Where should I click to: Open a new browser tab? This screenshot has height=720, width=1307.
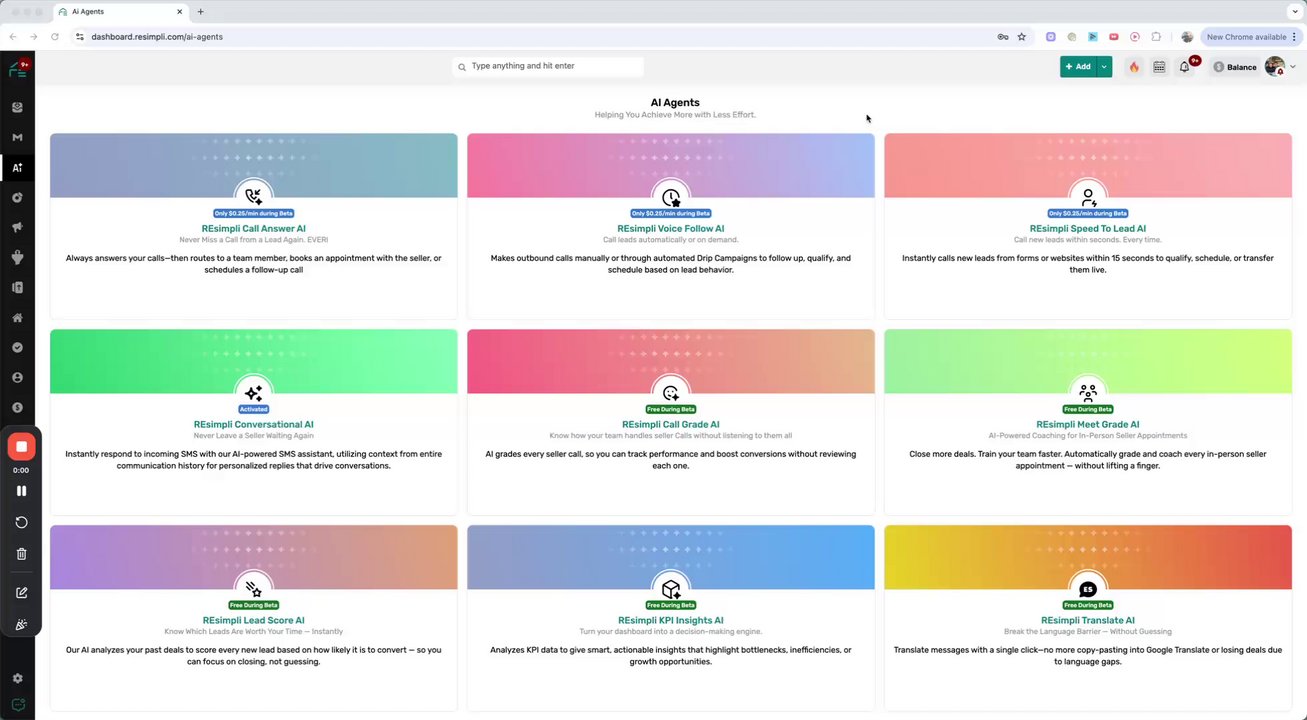[x=200, y=12]
